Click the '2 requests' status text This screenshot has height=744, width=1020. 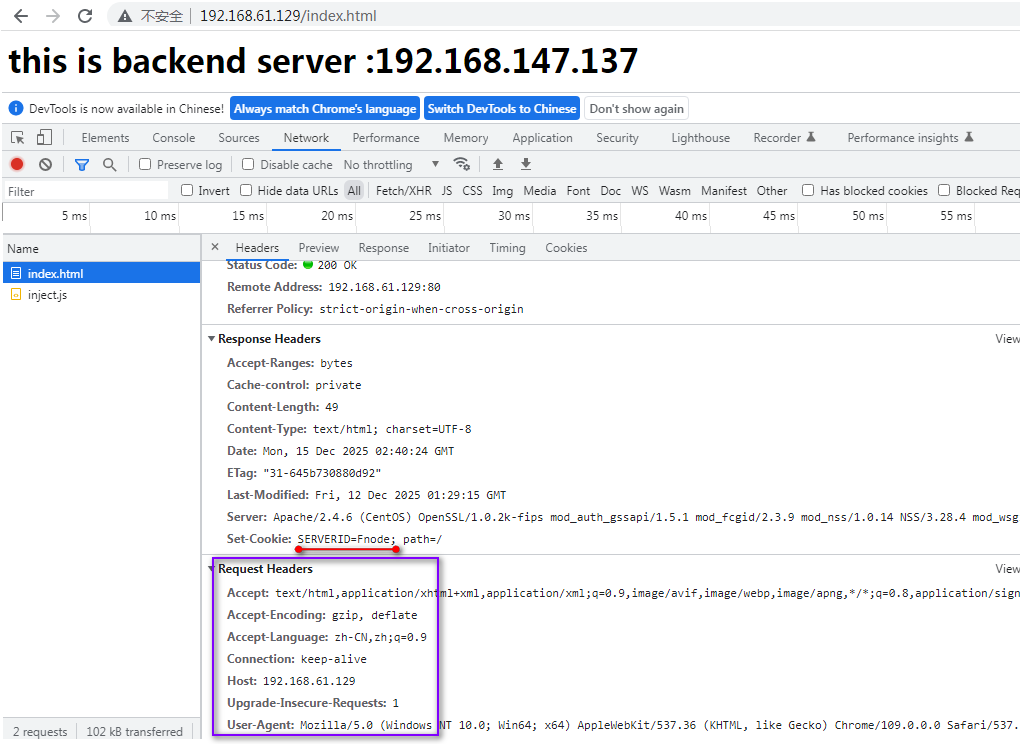tap(40, 732)
